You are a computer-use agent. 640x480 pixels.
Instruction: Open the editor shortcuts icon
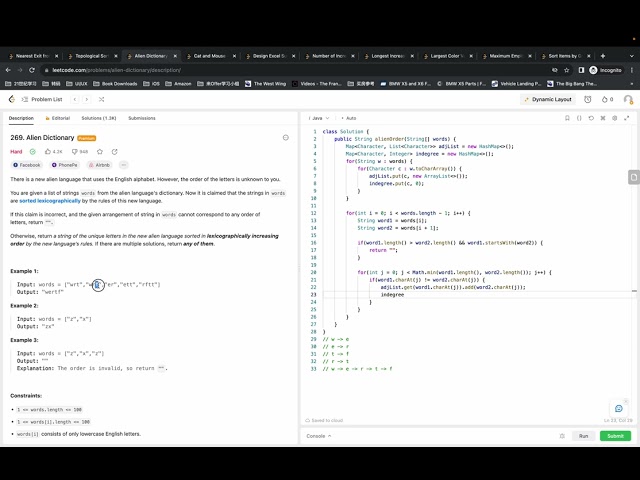point(602,118)
